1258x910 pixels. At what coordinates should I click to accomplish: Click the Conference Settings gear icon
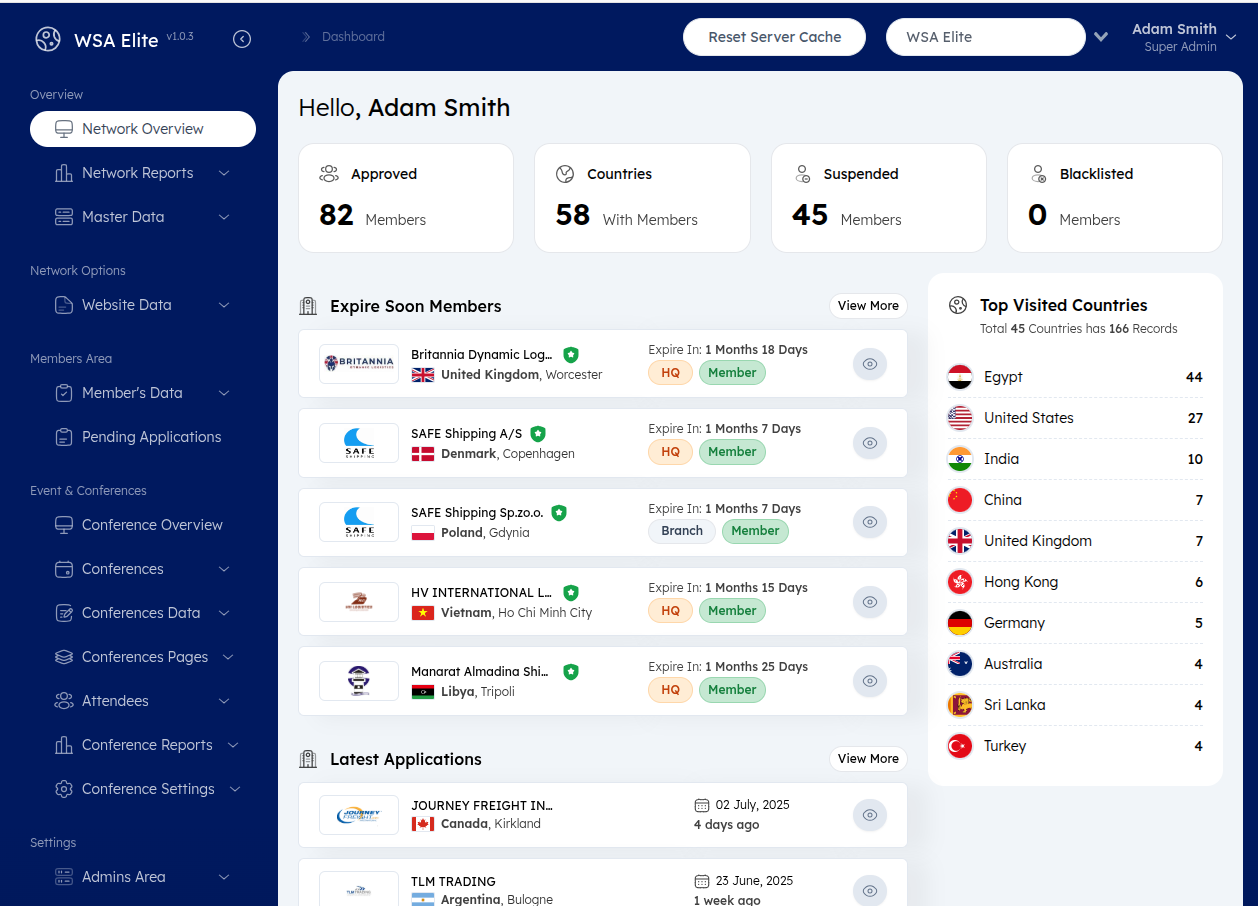[x=64, y=789]
